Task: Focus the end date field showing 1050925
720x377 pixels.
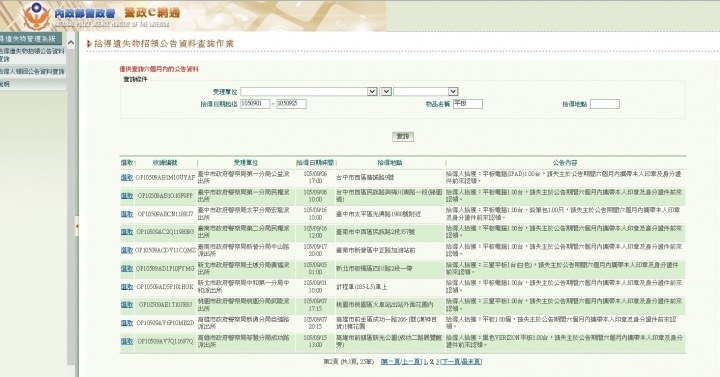Action: tap(292, 104)
